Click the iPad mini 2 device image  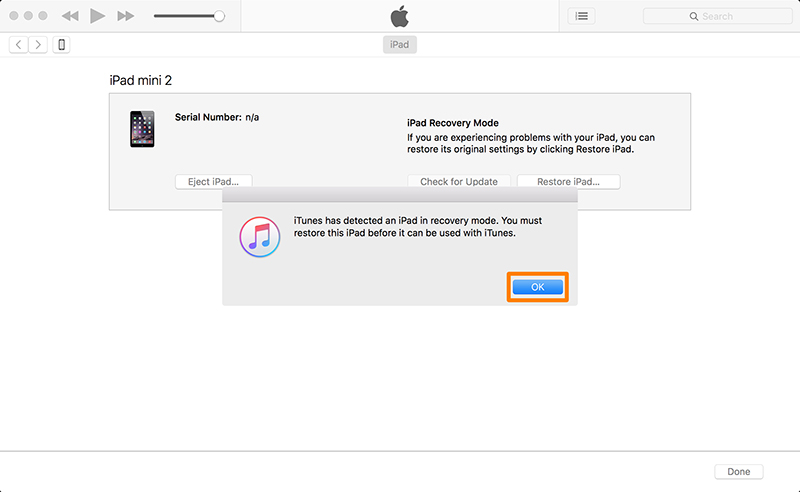tap(142, 129)
